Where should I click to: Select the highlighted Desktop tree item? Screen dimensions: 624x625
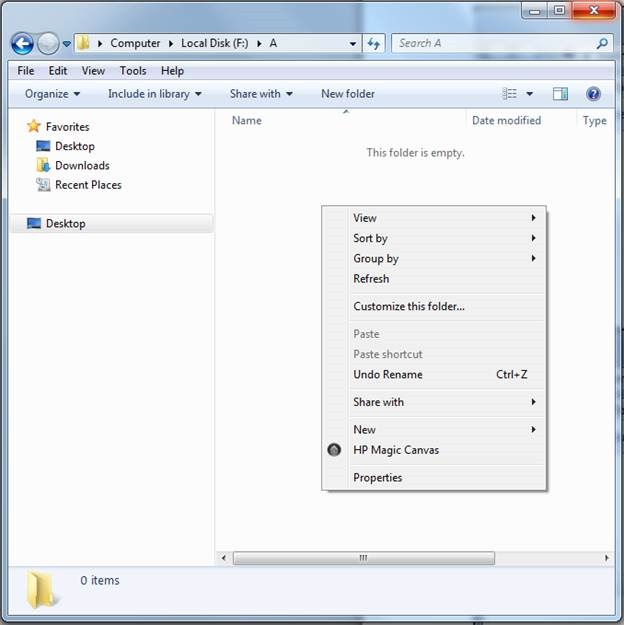tap(112, 224)
